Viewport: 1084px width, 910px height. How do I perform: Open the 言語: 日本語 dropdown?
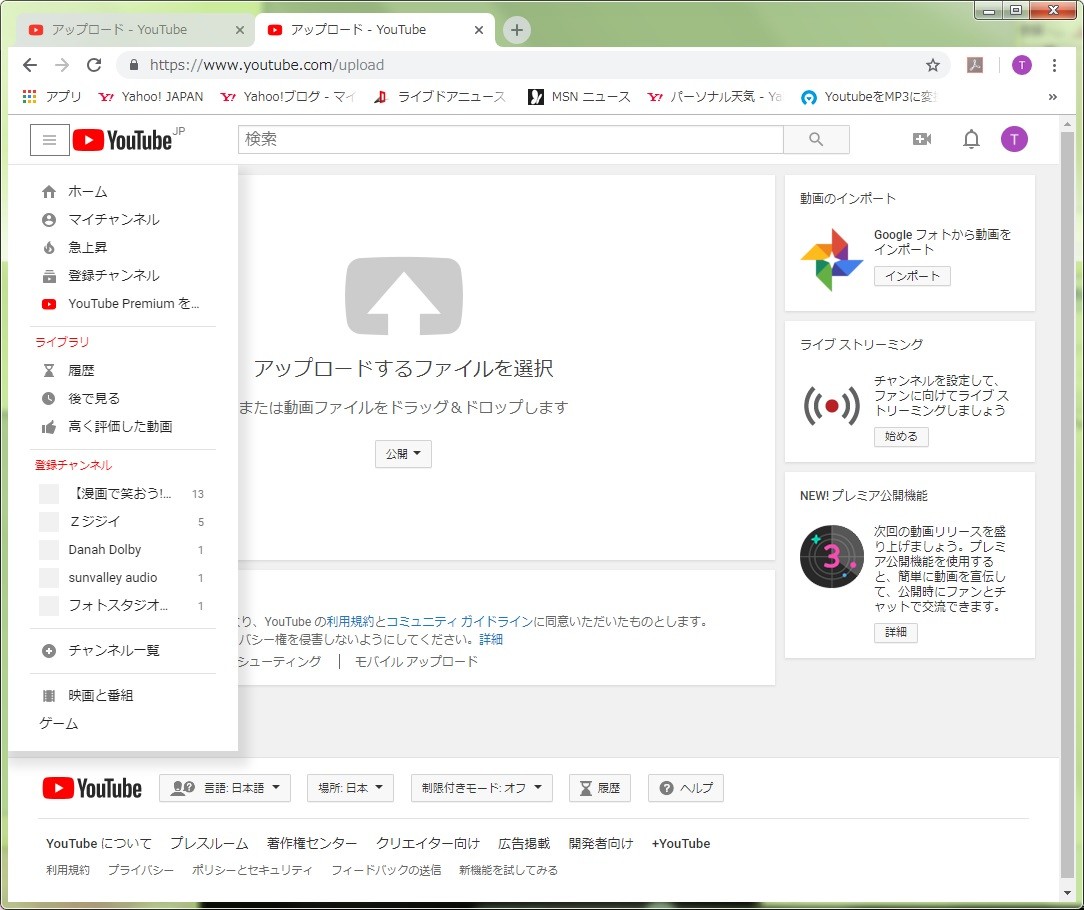pos(225,788)
